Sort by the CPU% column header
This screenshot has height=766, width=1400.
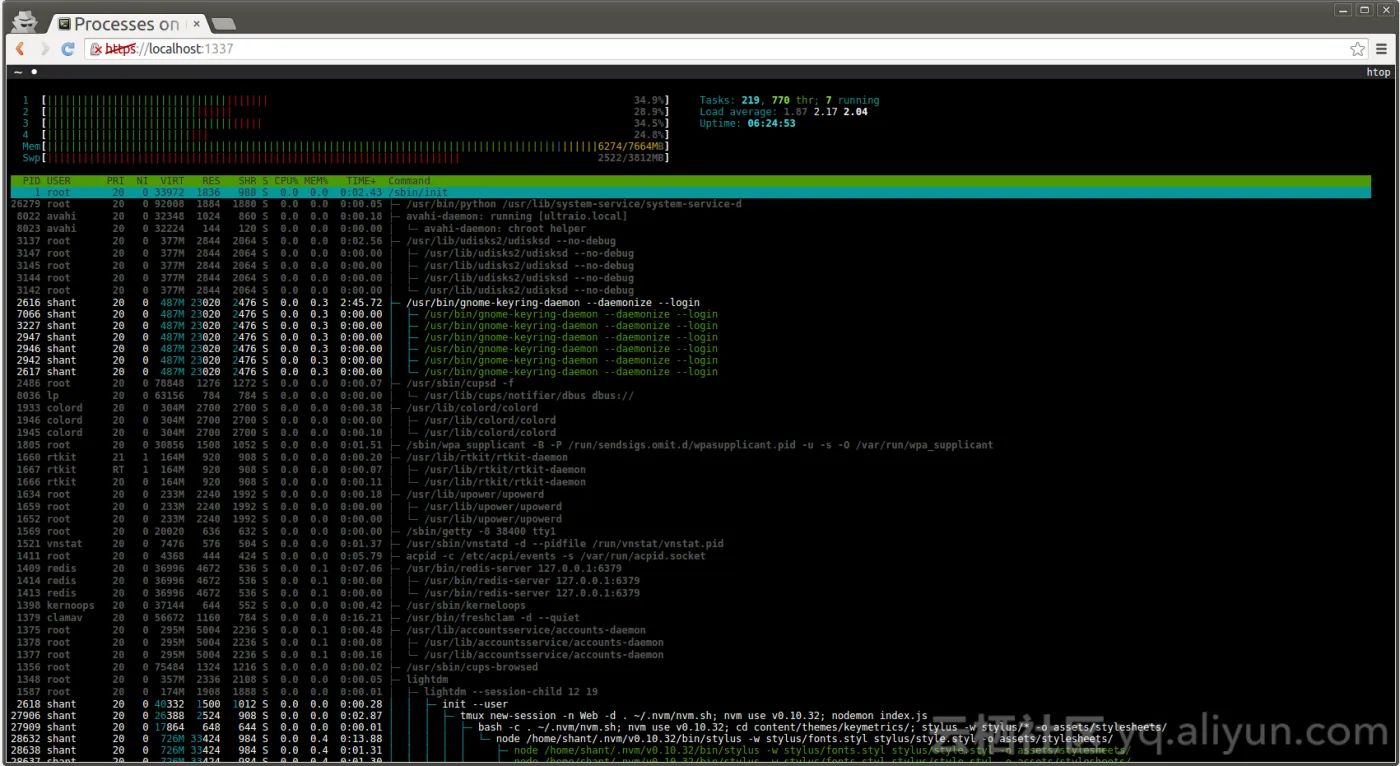tap(287, 181)
